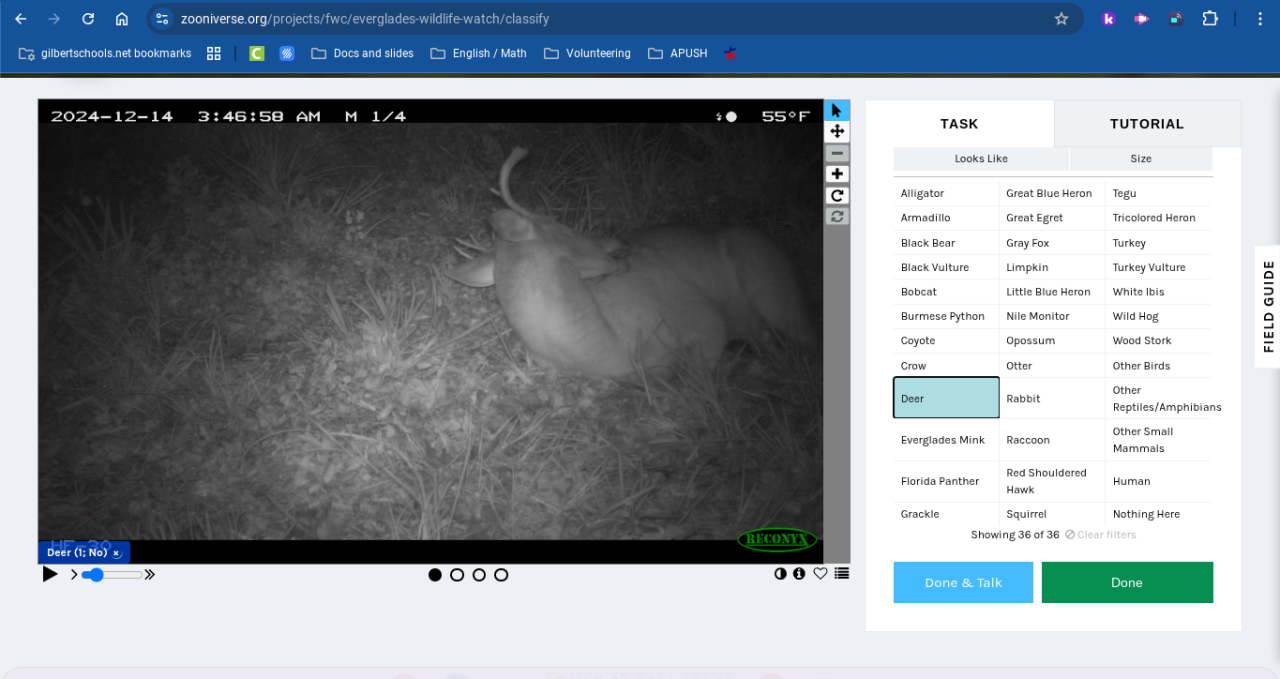Activate the pan/move image tool
This screenshot has width=1280, height=679.
[837, 131]
